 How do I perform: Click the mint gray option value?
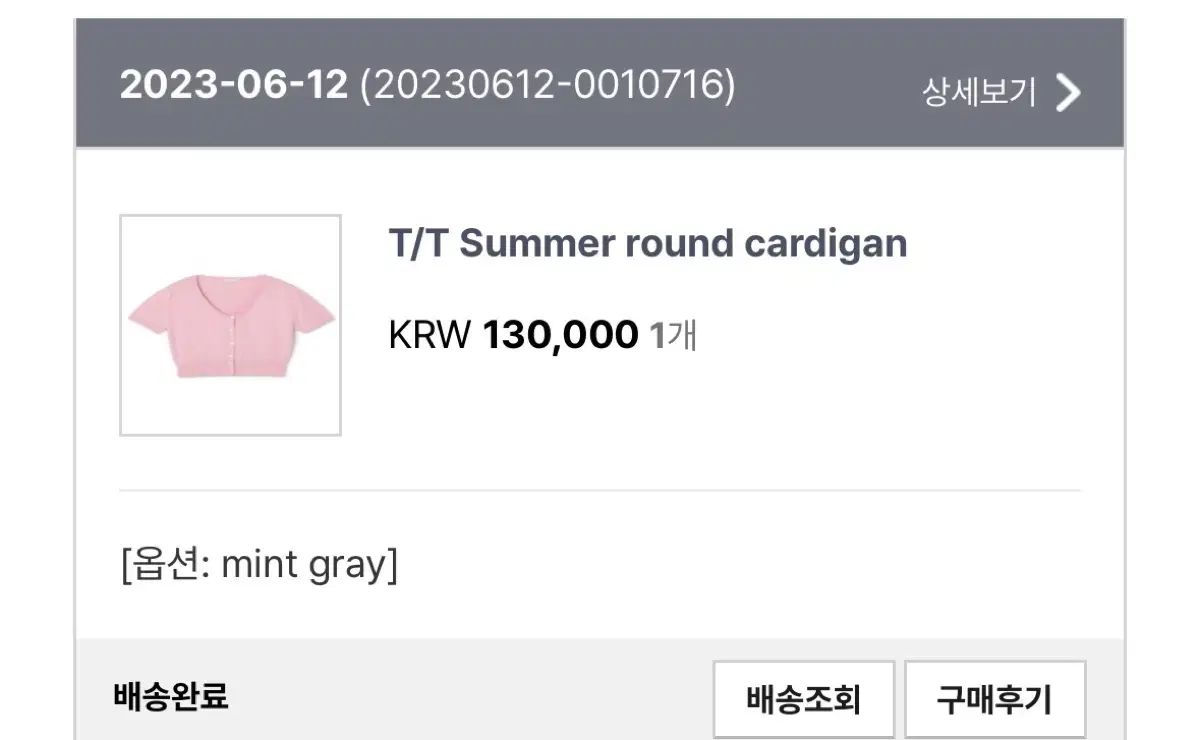point(302,565)
